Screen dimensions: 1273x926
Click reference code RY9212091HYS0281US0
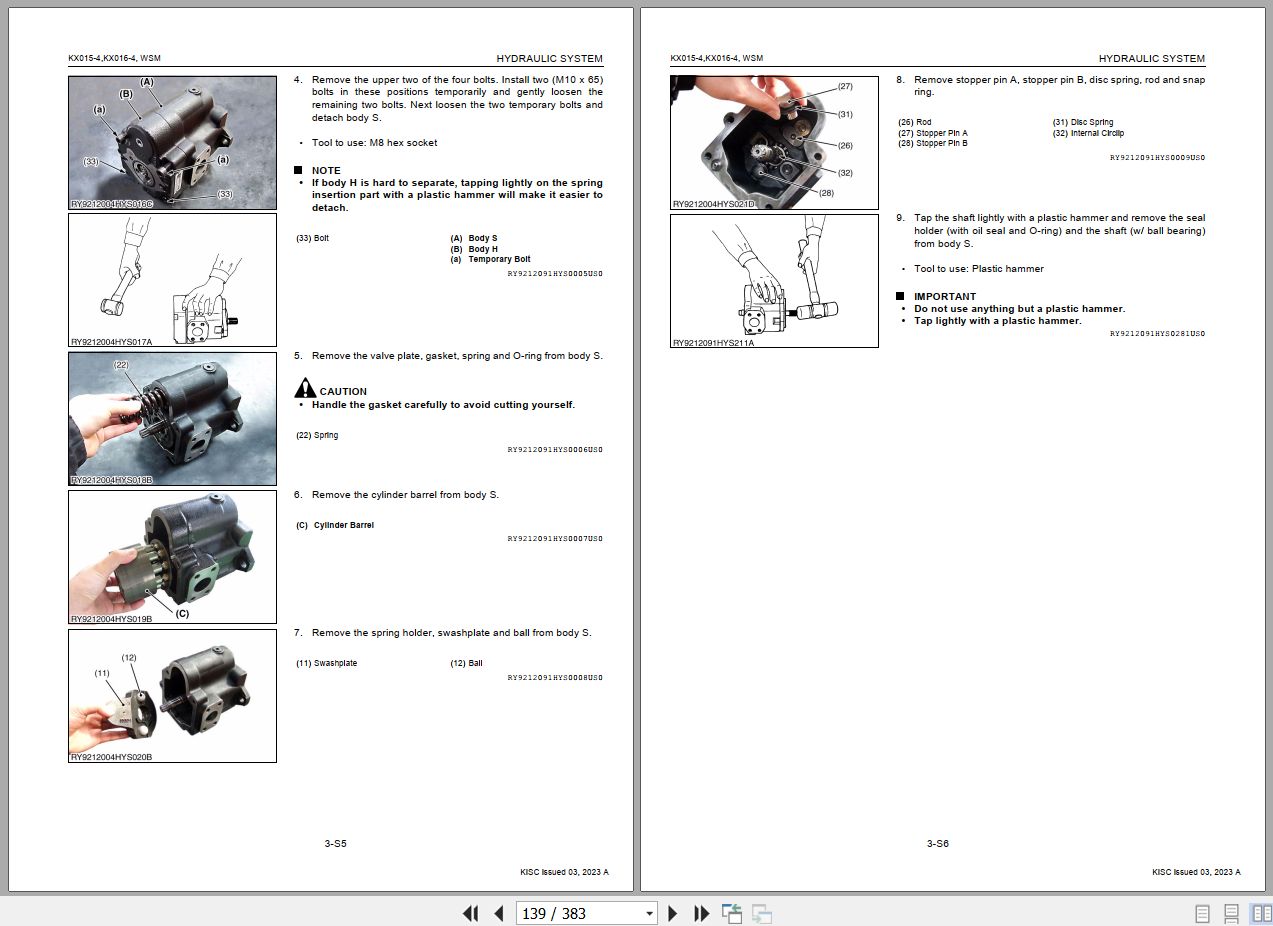click(1157, 333)
